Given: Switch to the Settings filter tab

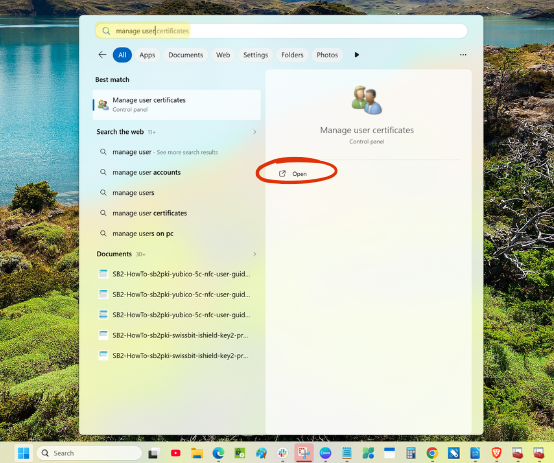Looking at the screenshot, I should (255, 55).
